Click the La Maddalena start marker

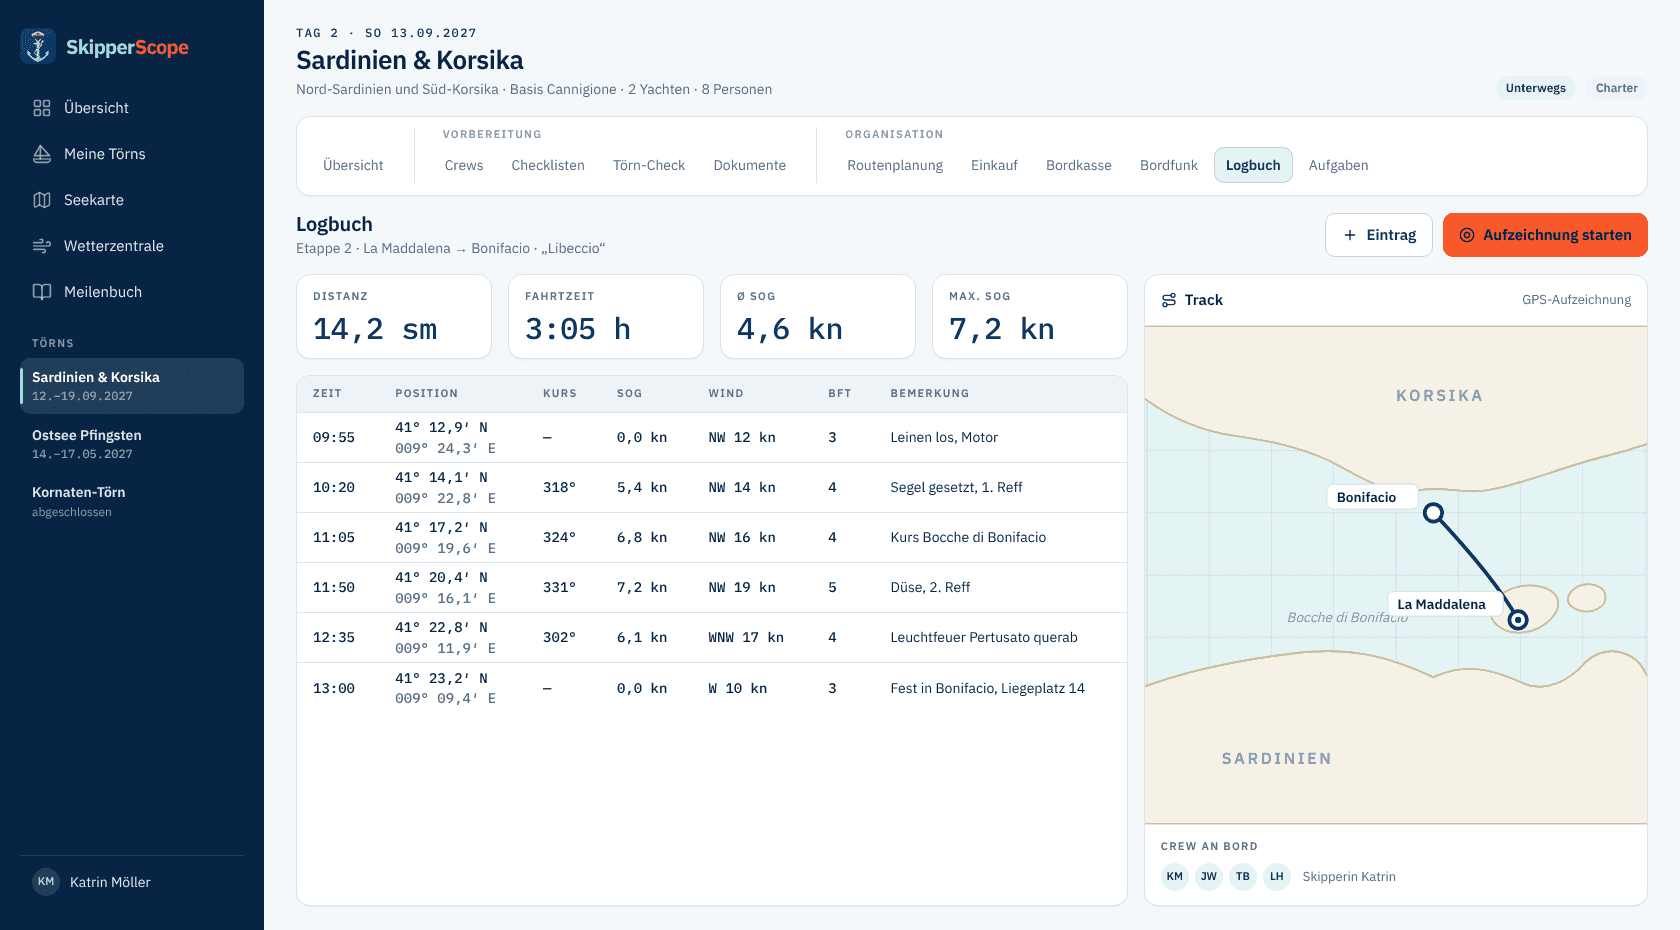[x=1518, y=620]
